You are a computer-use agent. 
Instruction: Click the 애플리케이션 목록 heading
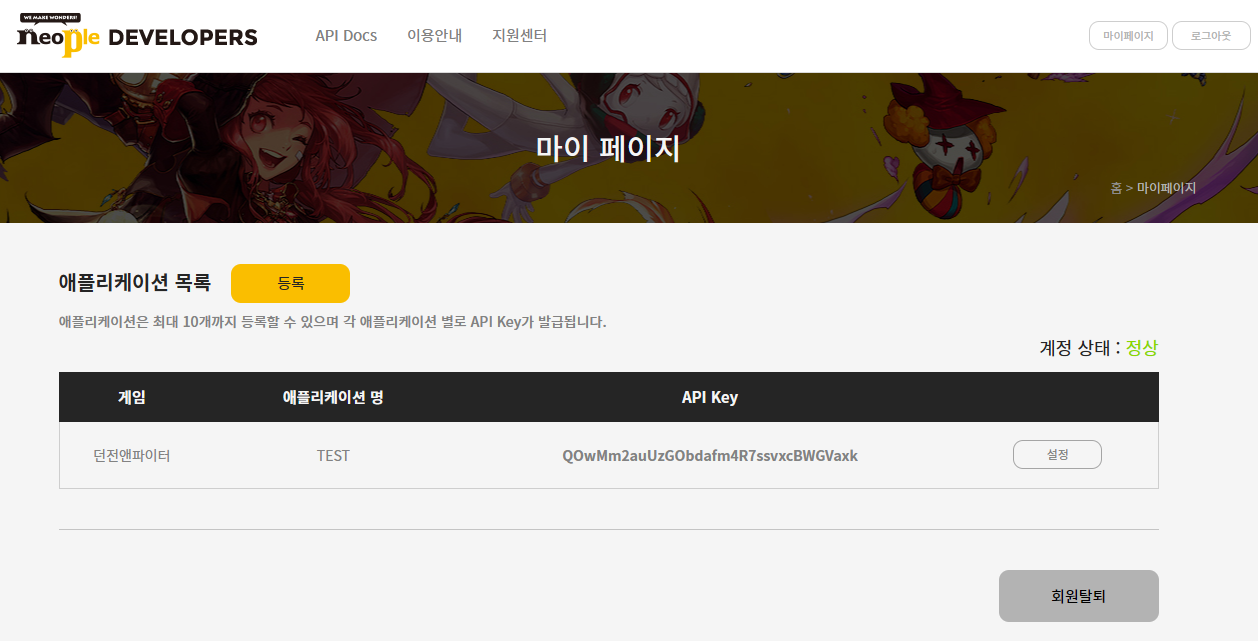[135, 283]
